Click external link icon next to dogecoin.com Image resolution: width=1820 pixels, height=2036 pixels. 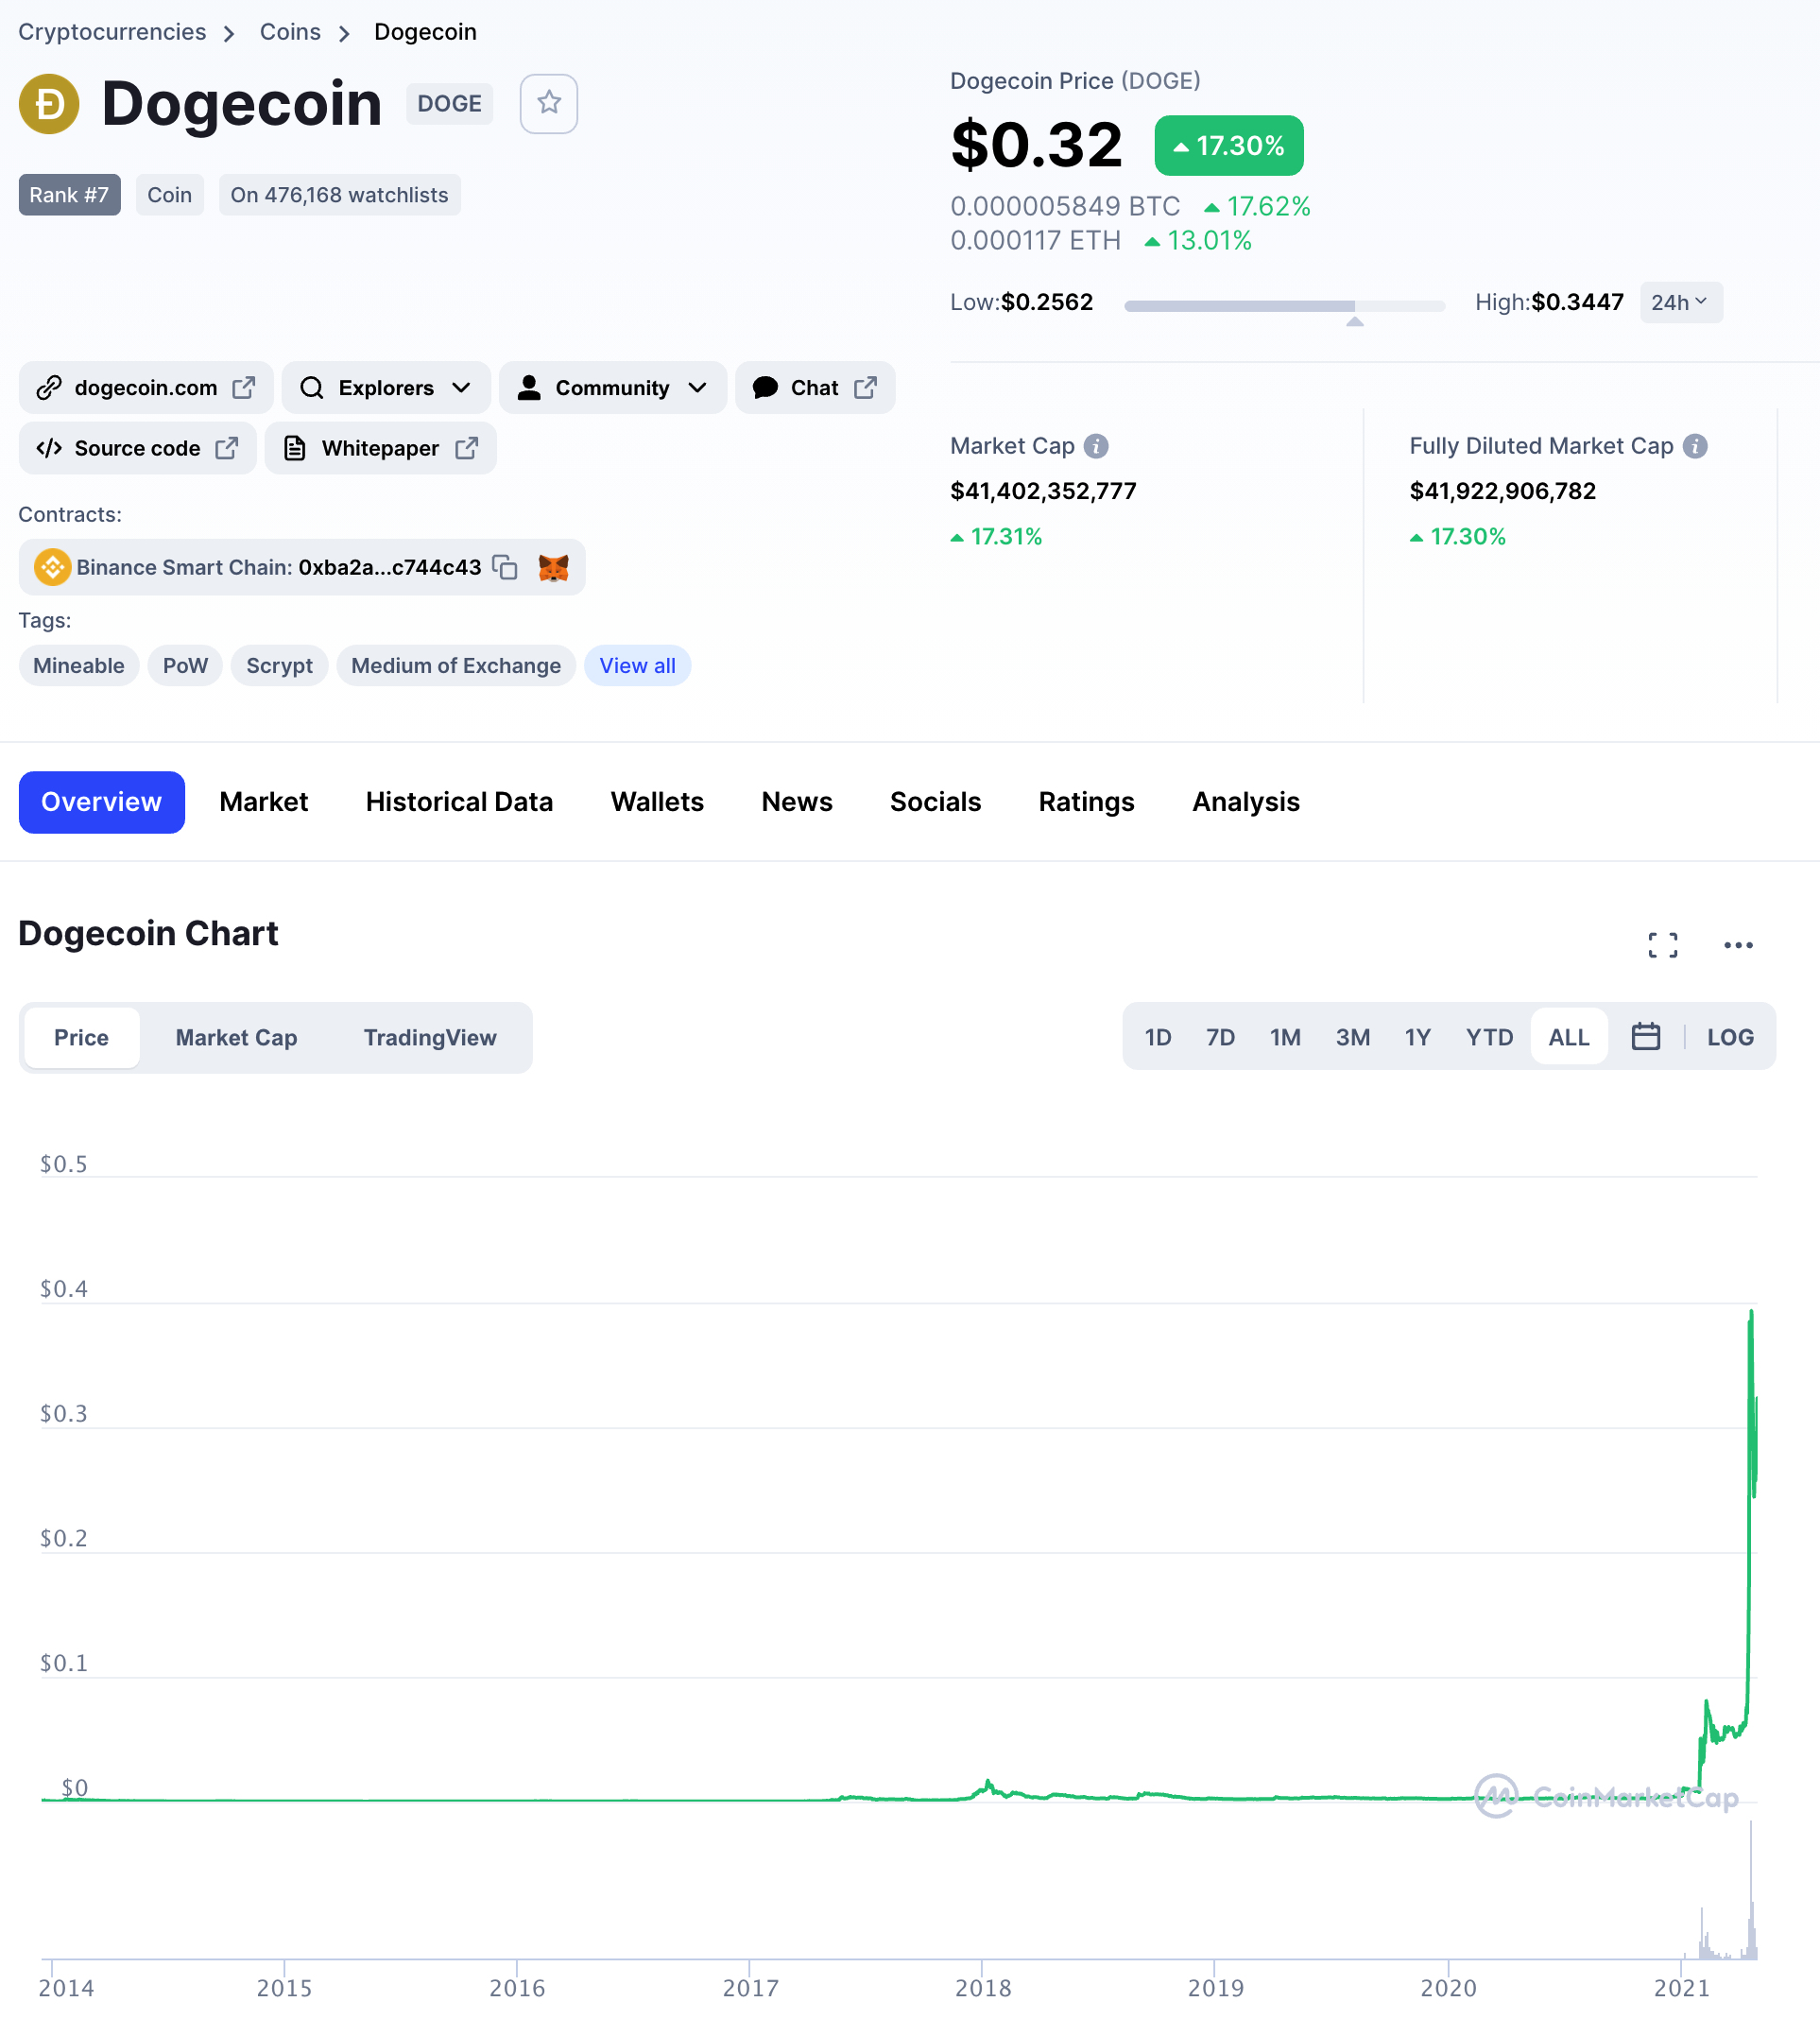click(244, 387)
